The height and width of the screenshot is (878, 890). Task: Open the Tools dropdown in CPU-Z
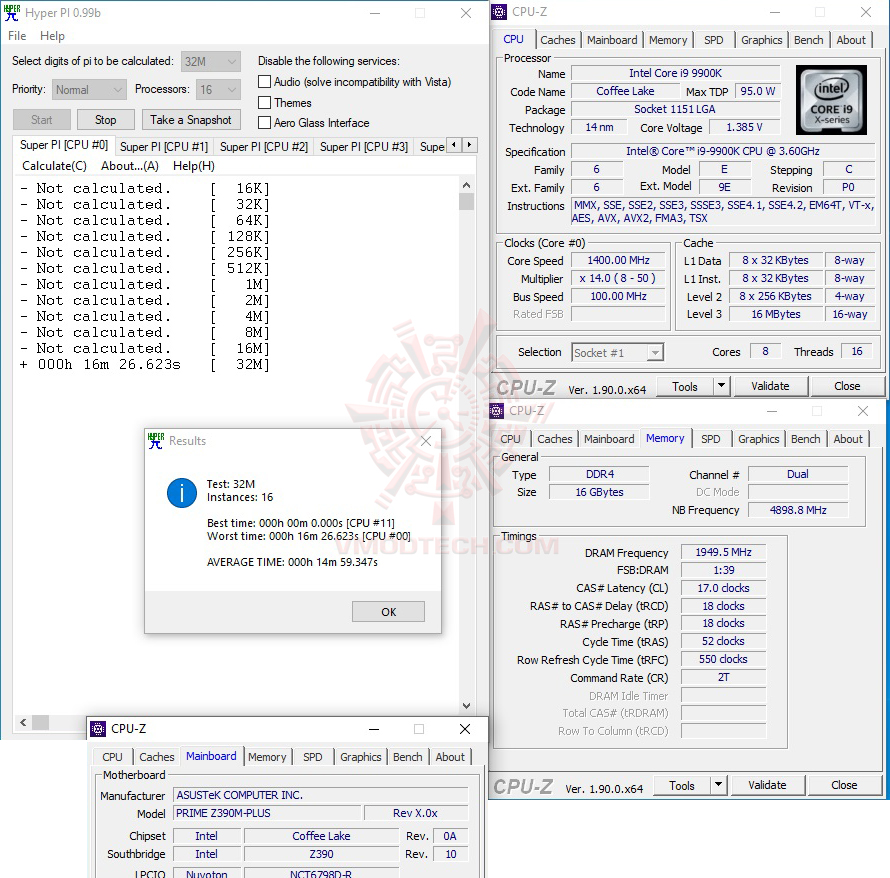coord(722,385)
